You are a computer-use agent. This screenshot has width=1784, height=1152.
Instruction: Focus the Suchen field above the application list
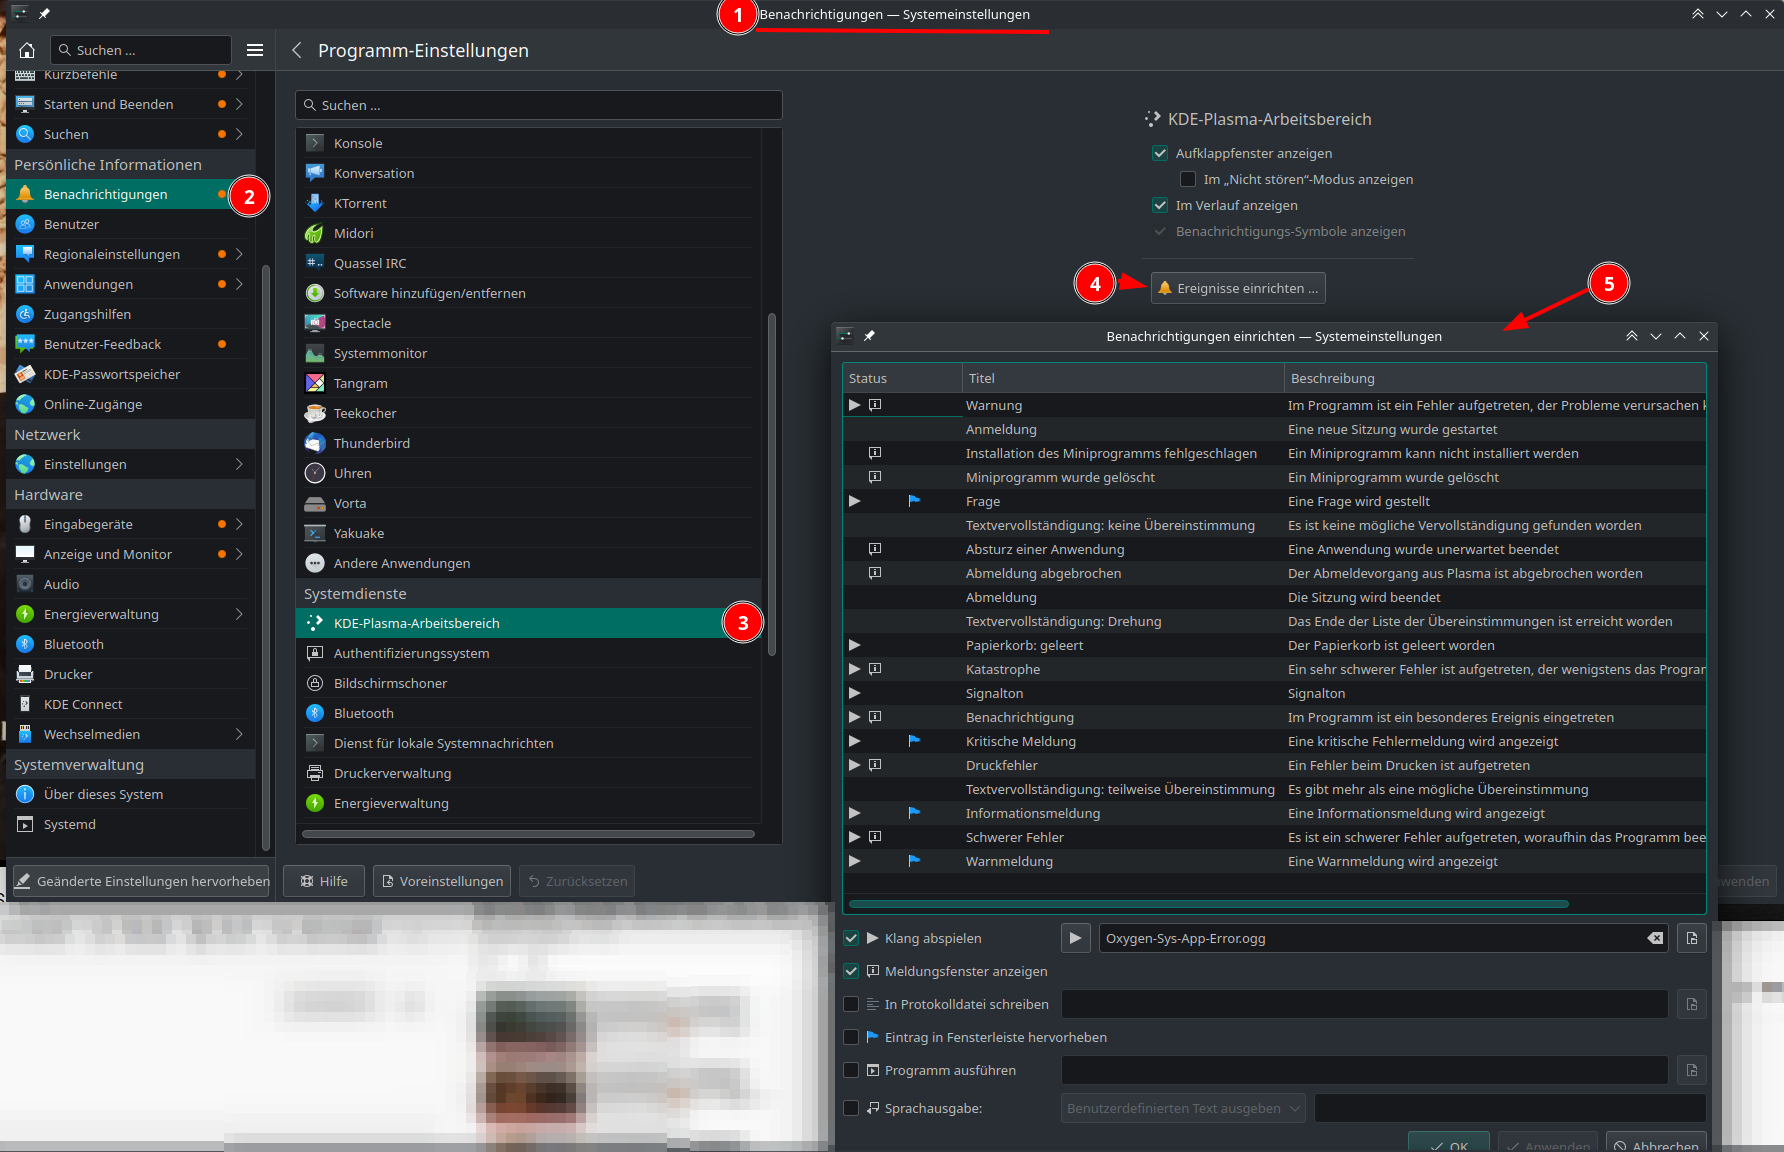[539, 105]
